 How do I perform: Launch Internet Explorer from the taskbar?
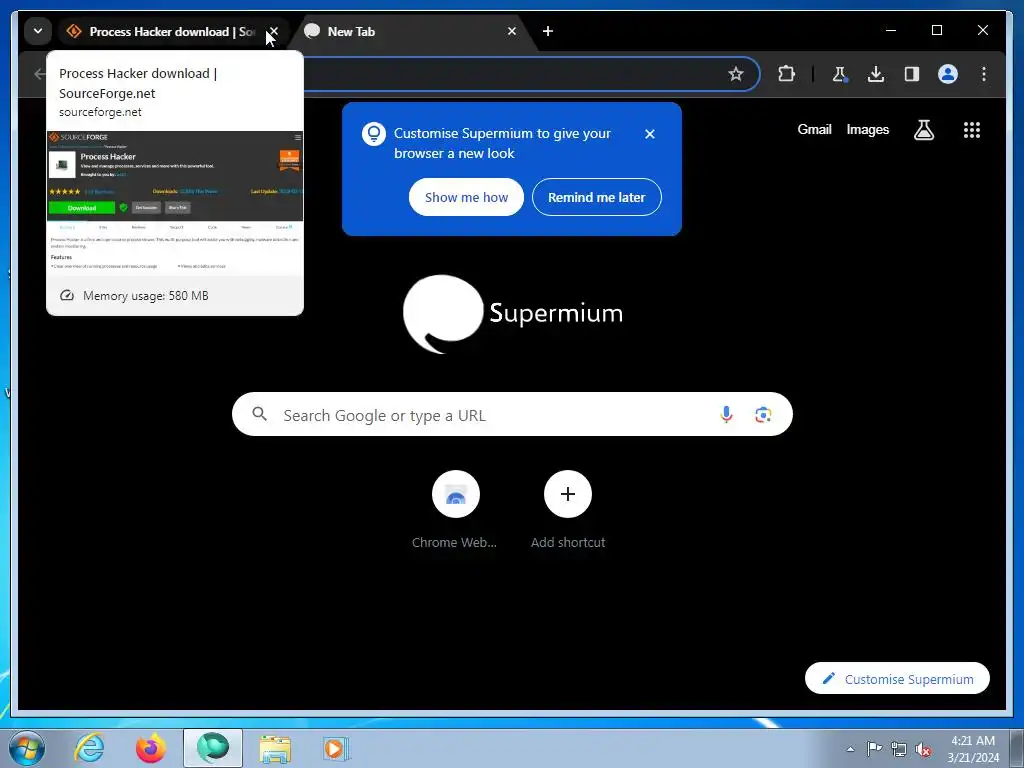89,748
